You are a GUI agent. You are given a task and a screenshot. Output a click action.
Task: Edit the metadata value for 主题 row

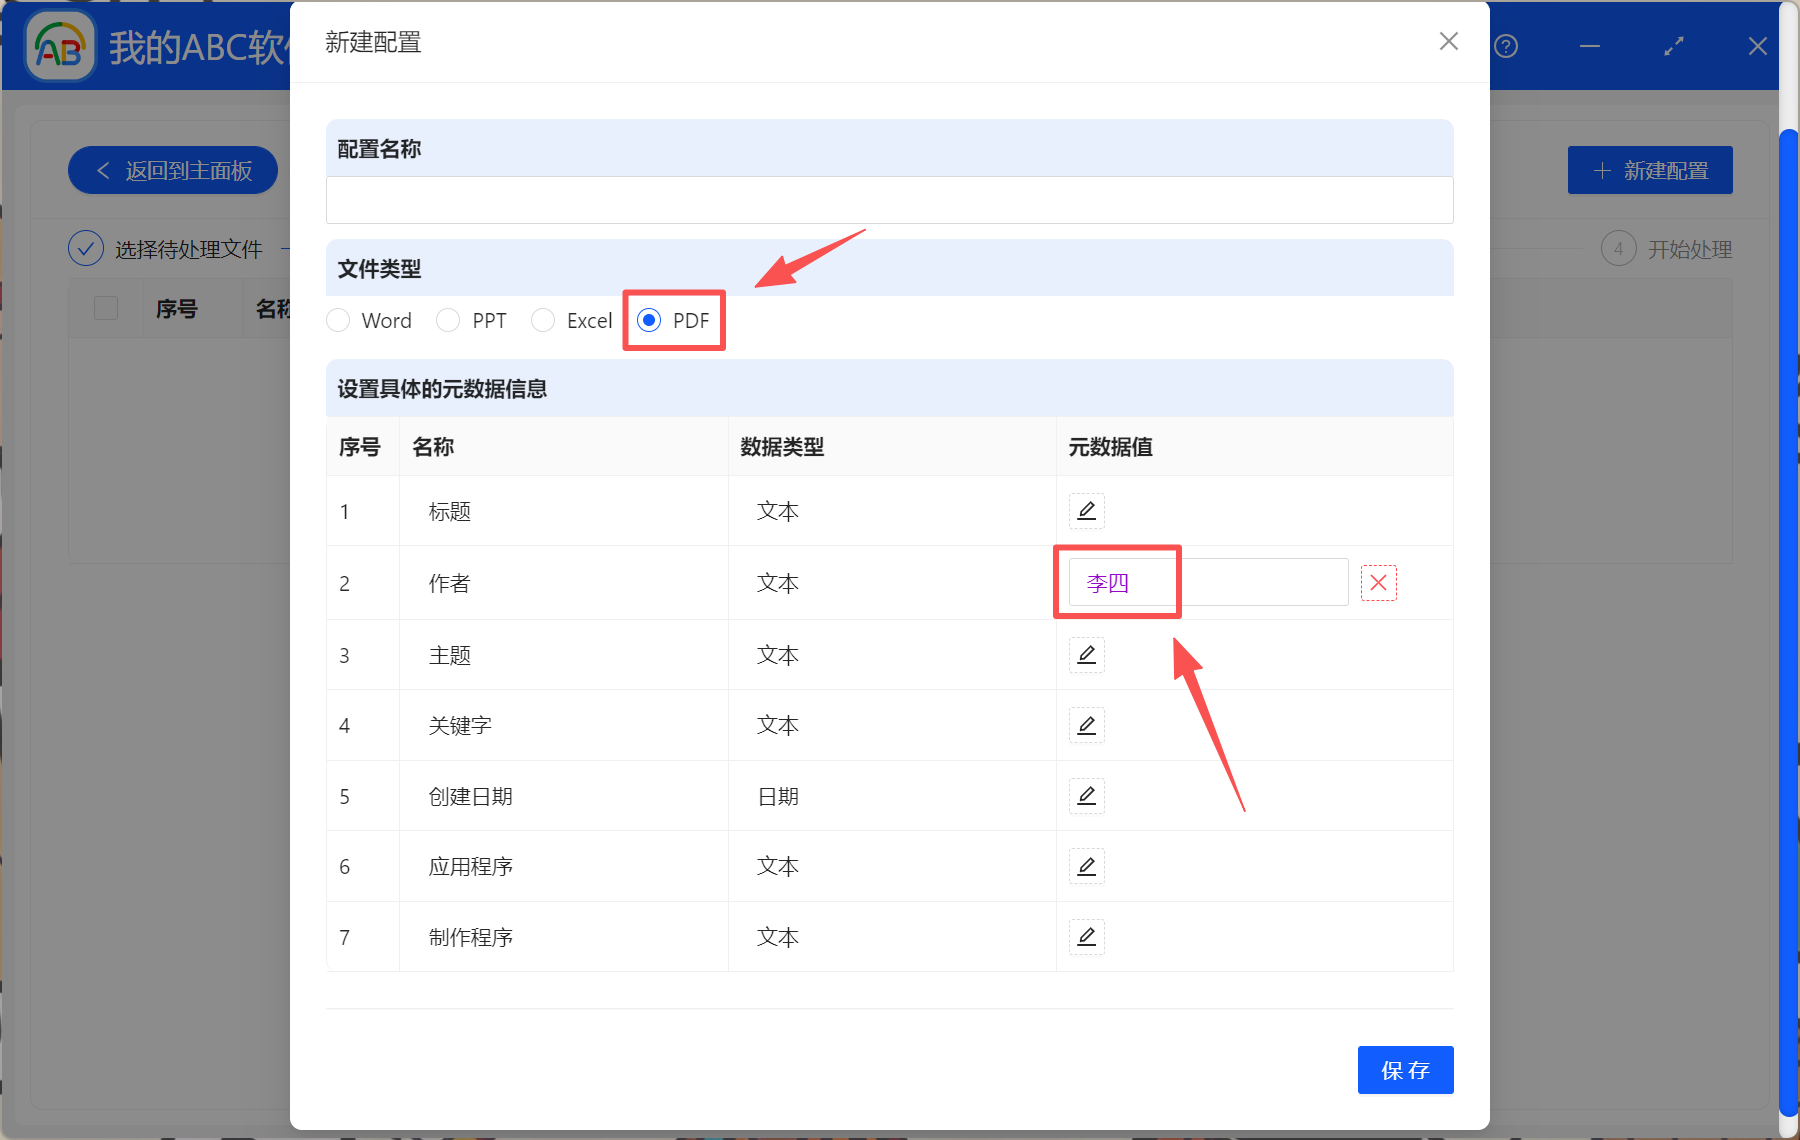(x=1086, y=655)
